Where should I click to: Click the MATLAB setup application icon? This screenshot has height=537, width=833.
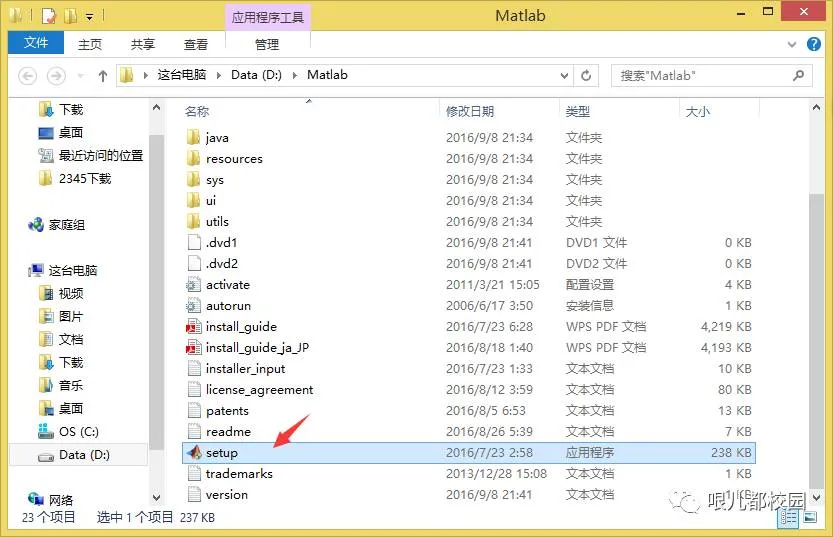[x=194, y=453]
